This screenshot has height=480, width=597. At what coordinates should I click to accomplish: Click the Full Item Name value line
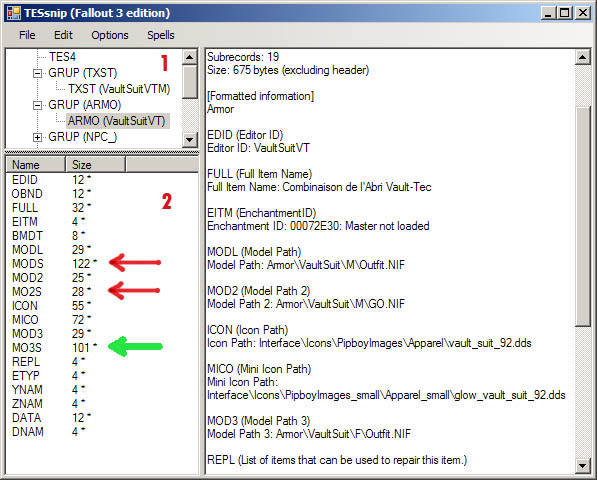point(319,187)
